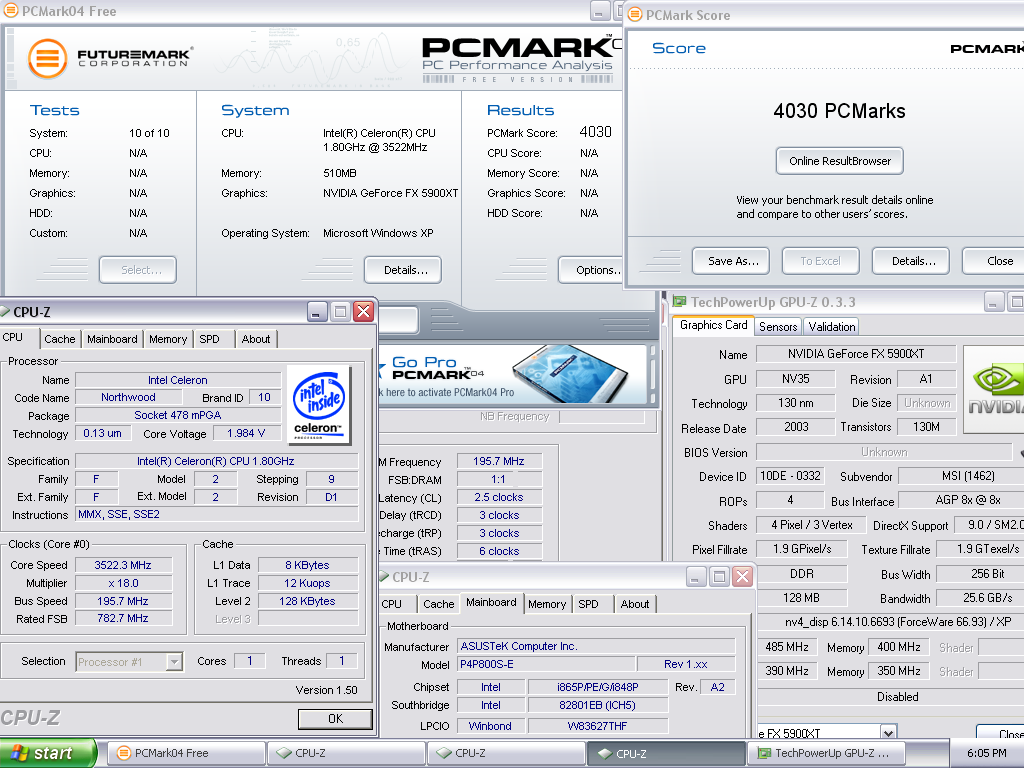
Task: Switch to PCMark04 Free taskbar item
Action: point(186,753)
